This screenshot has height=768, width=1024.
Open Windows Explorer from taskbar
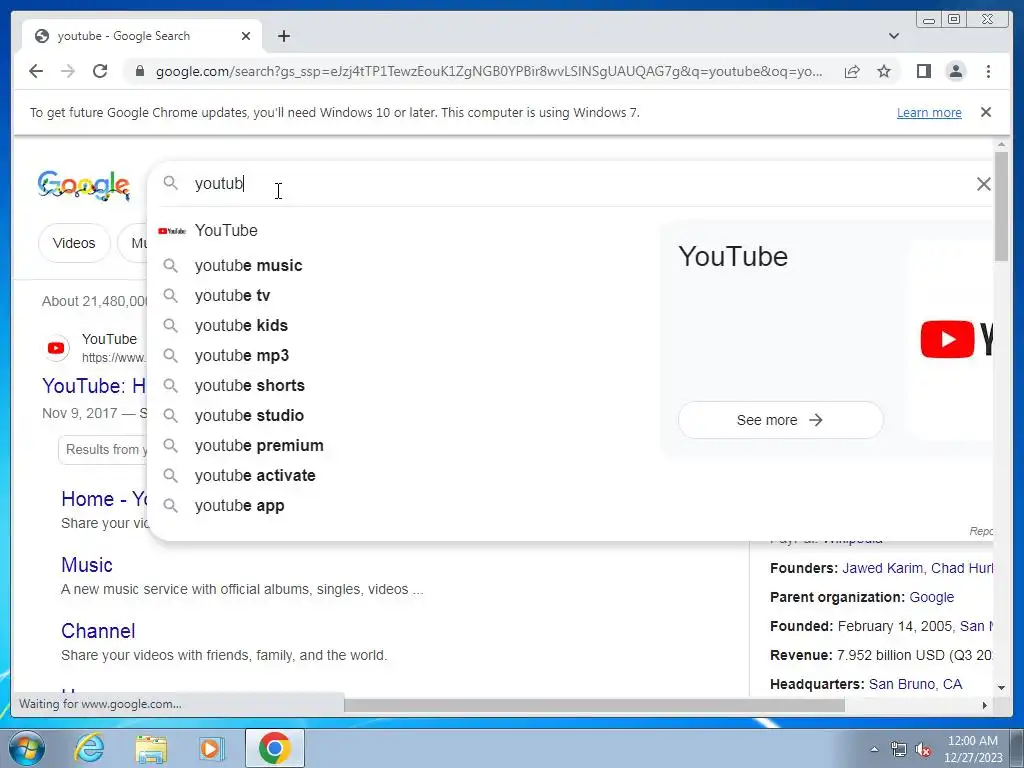(x=151, y=748)
